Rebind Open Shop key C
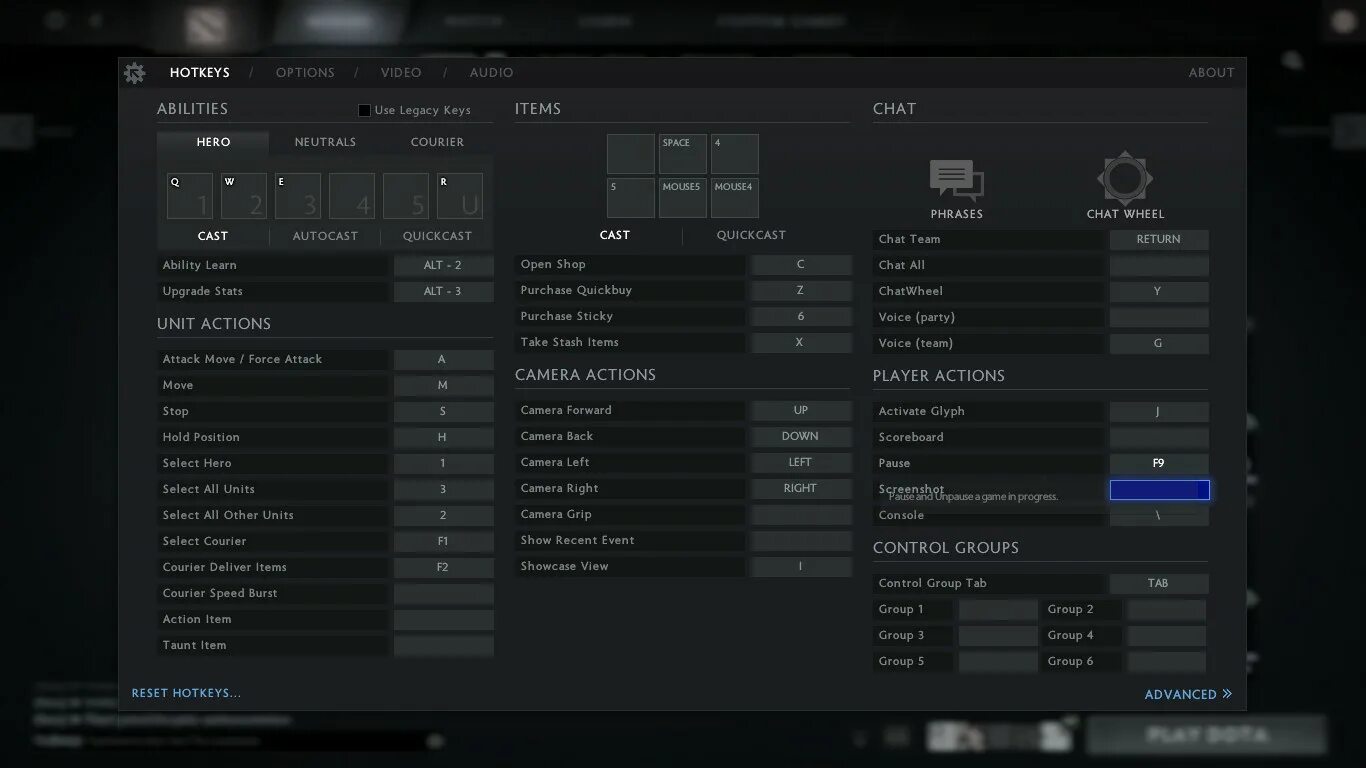The height and width of the screenshot is (768, 1366). click(x=801, y=264)
